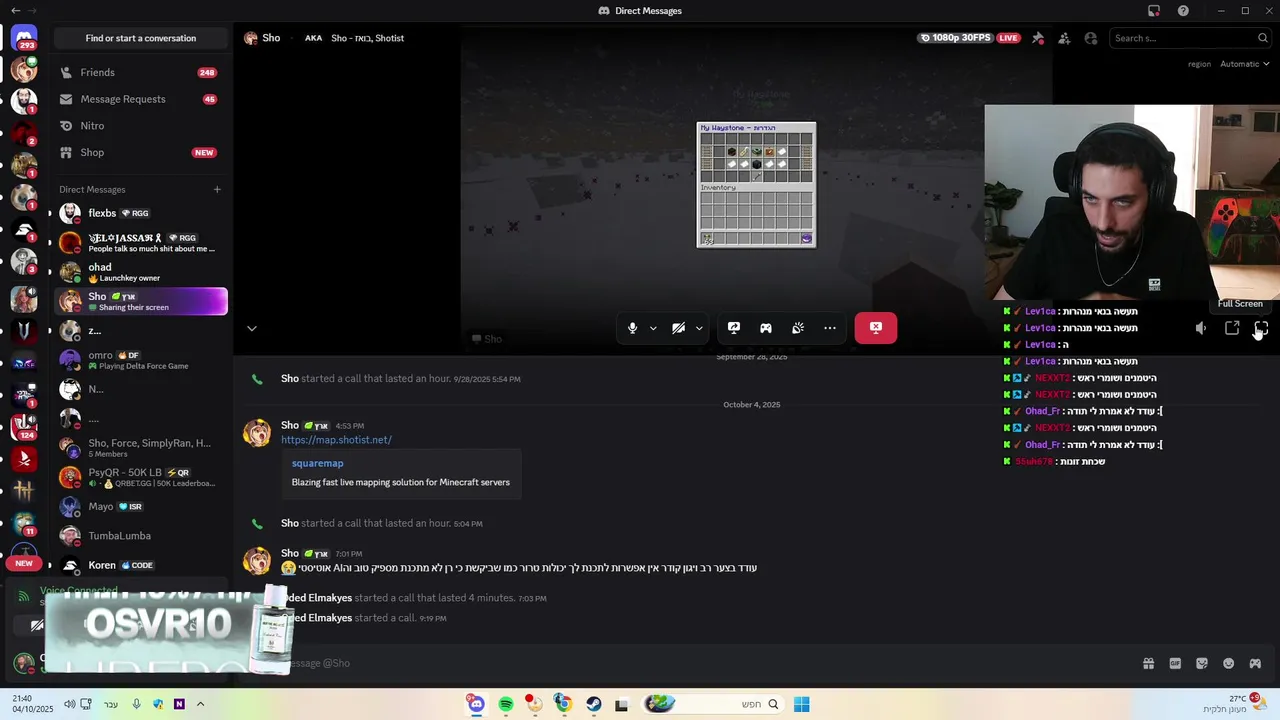Click the Search field in header
1280x720 pixels.
pos(1190,38)
